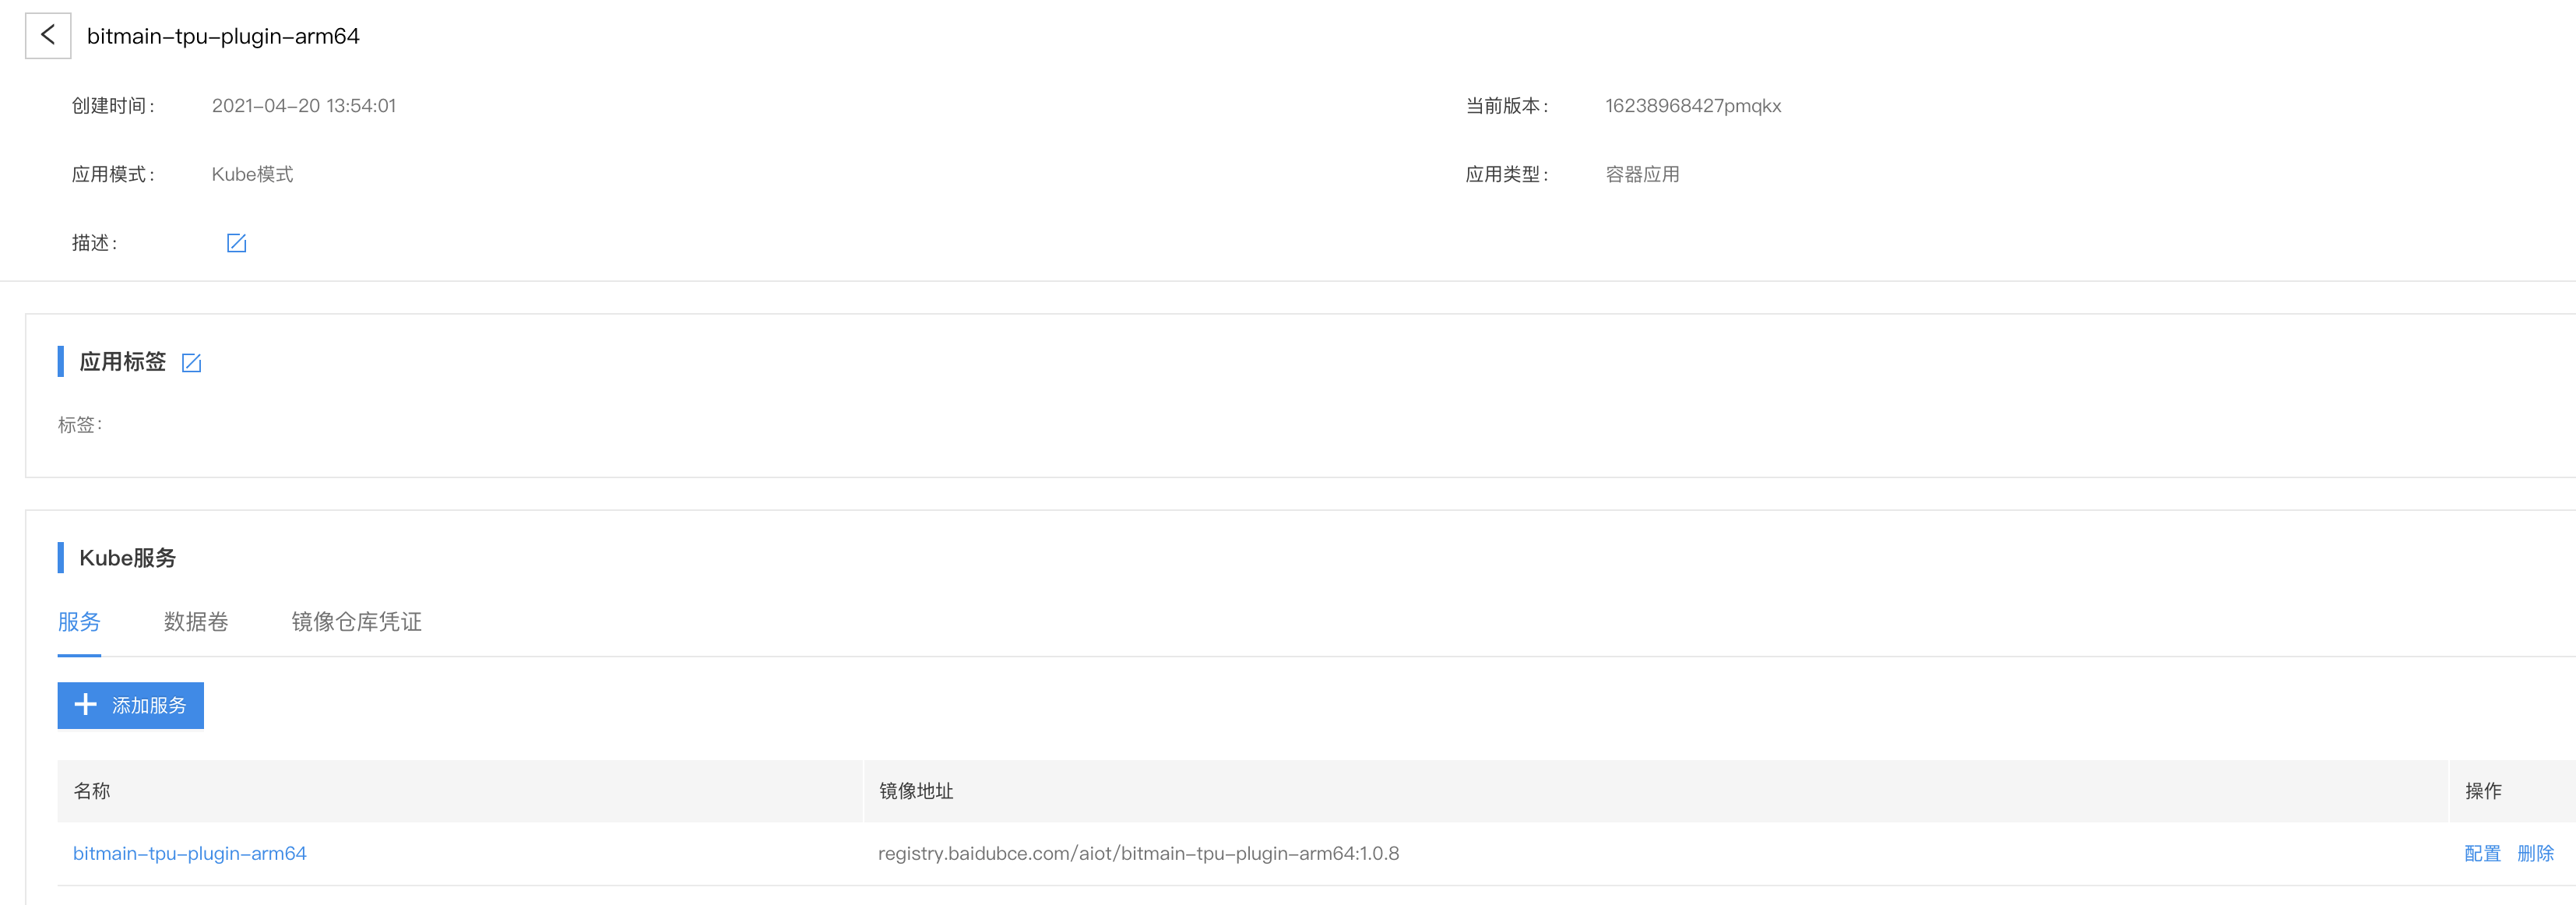Viewport: 2576px width, 905px height.
Task: Click plus icon in add service button
Action: pos(86,705)
